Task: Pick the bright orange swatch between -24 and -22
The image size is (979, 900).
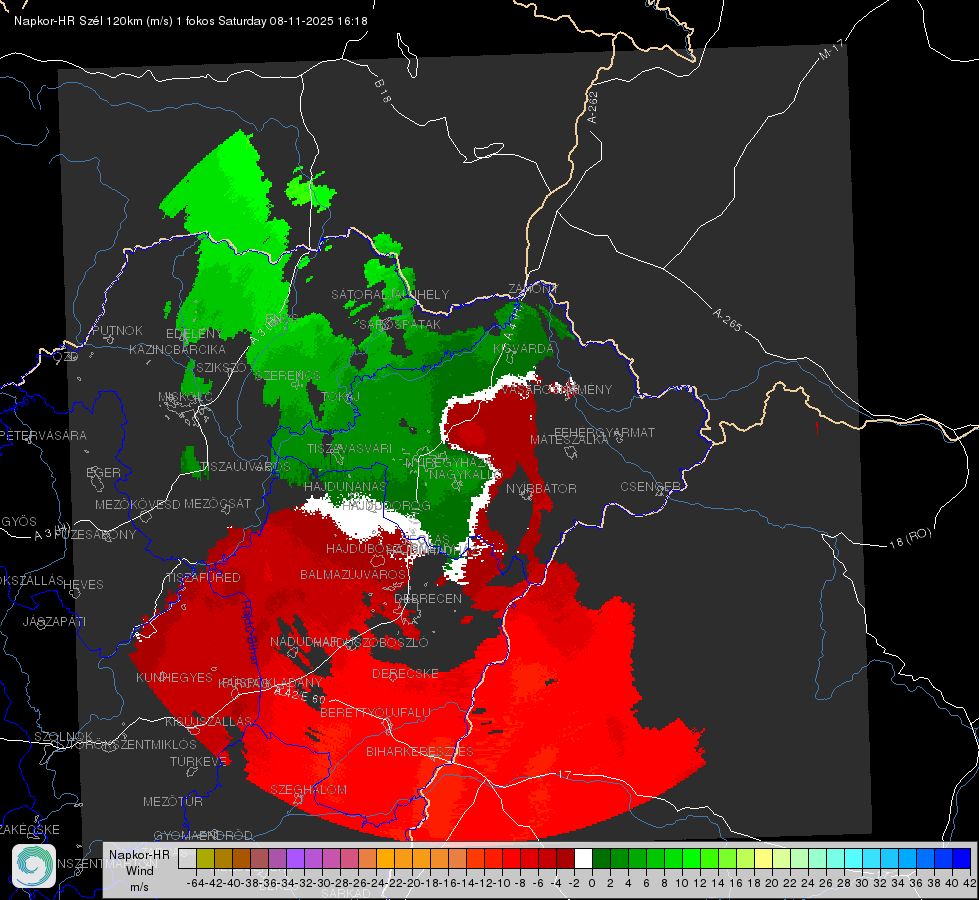Action: click(x=385, y=859)
